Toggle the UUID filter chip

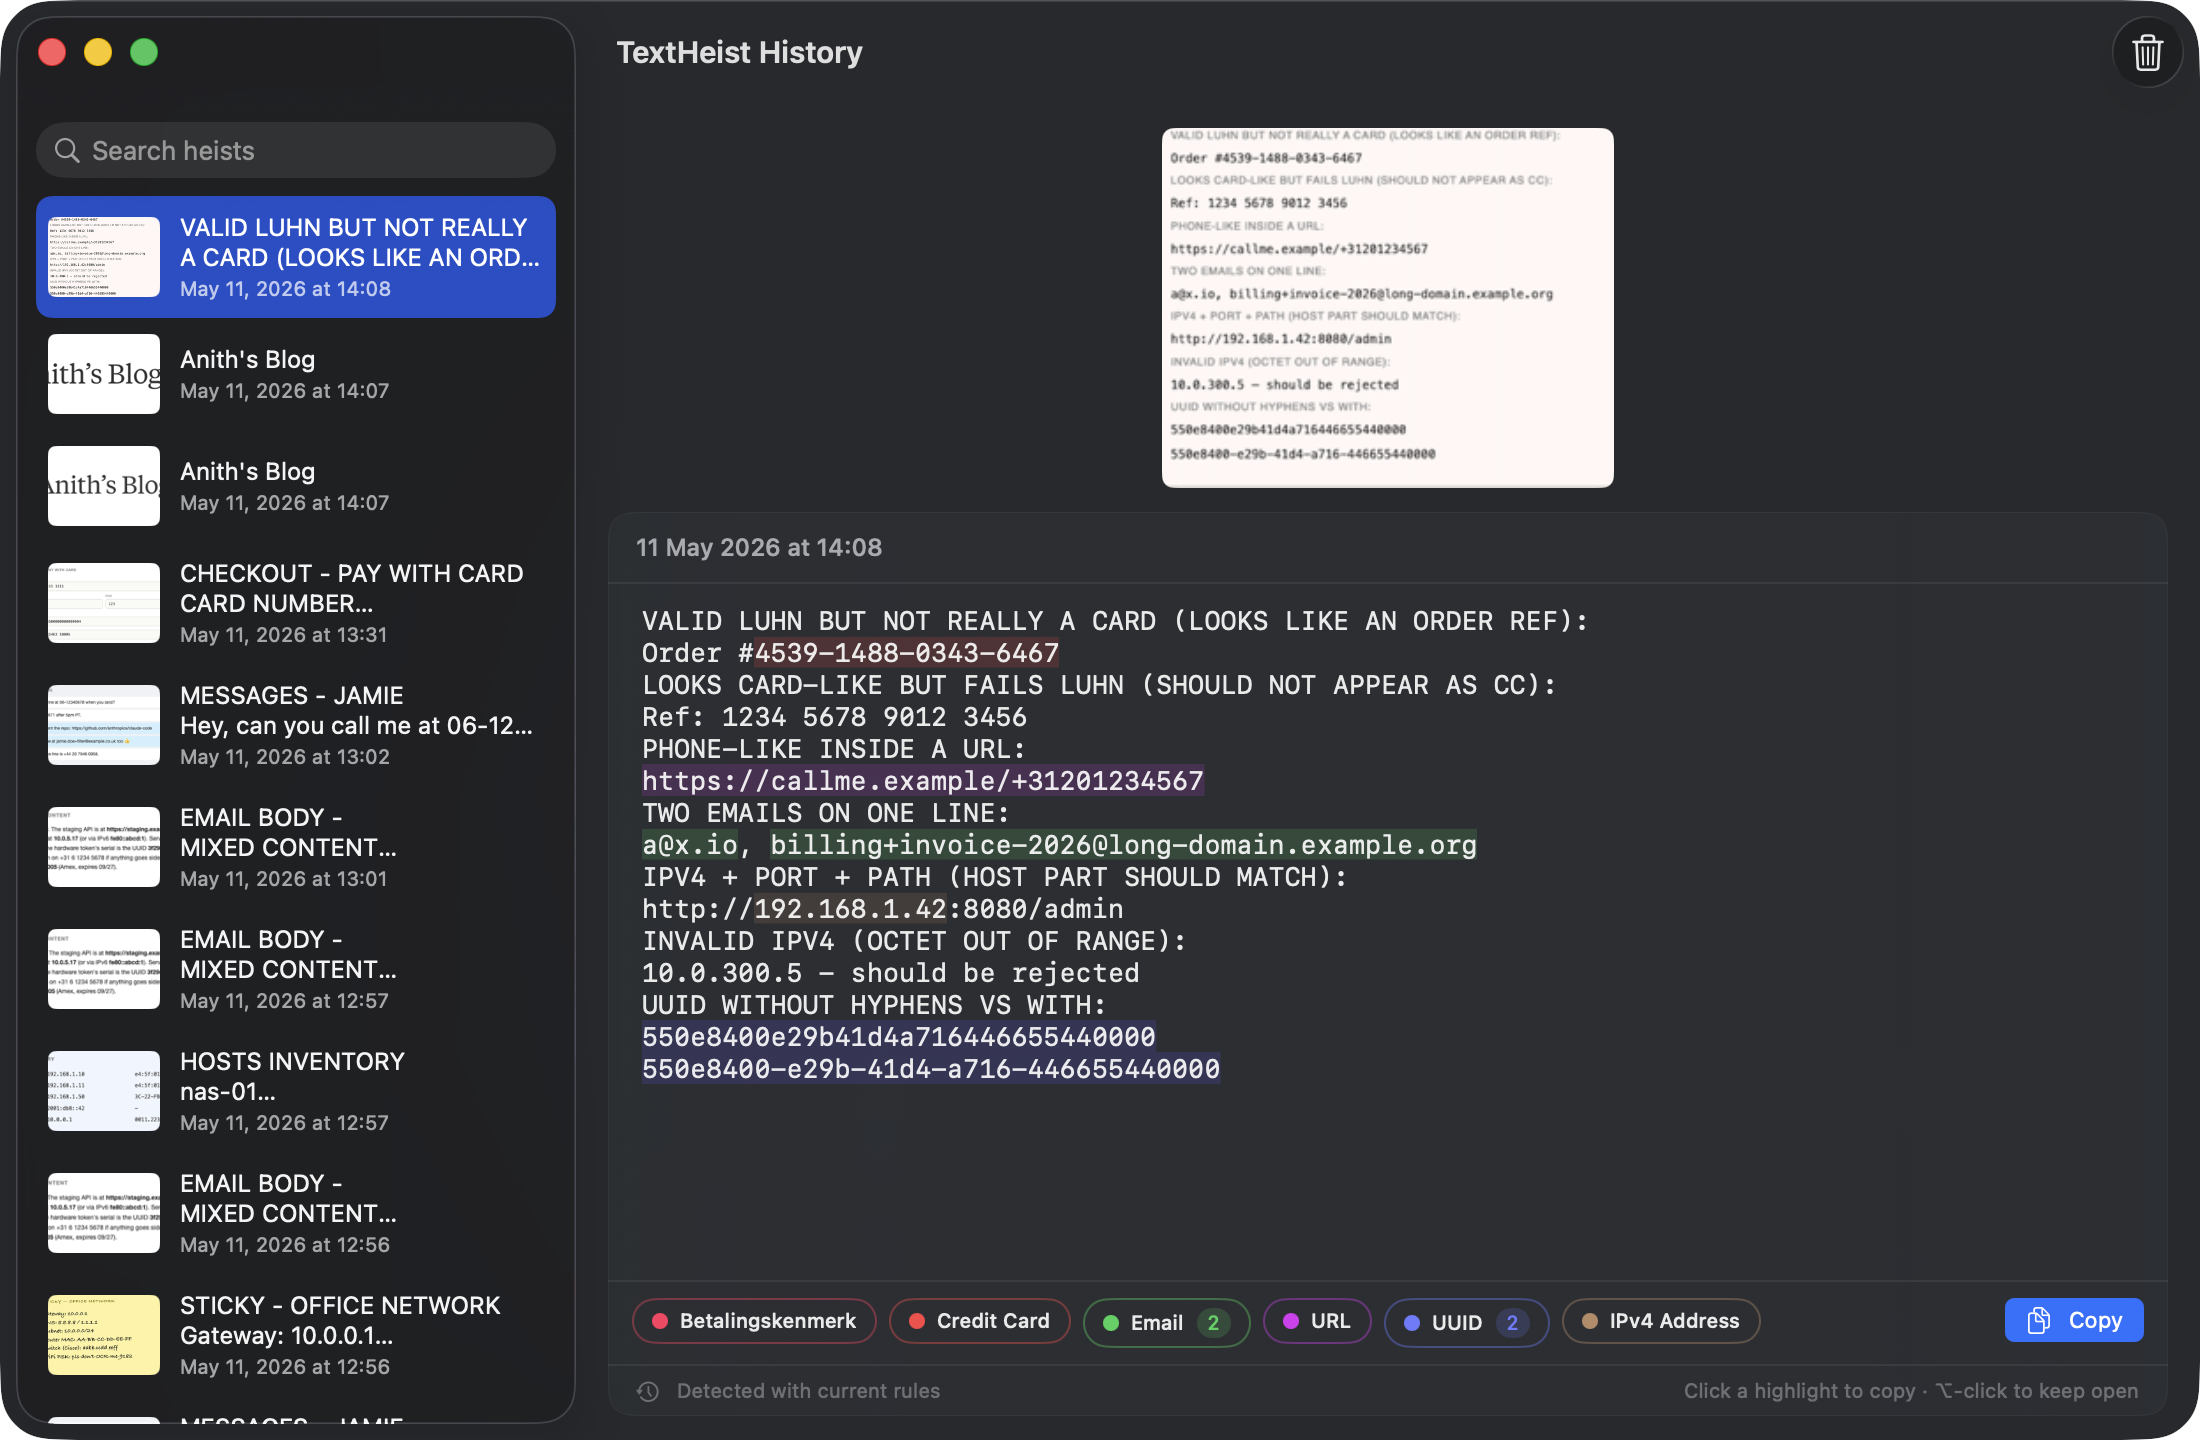coord(1467,1322)
